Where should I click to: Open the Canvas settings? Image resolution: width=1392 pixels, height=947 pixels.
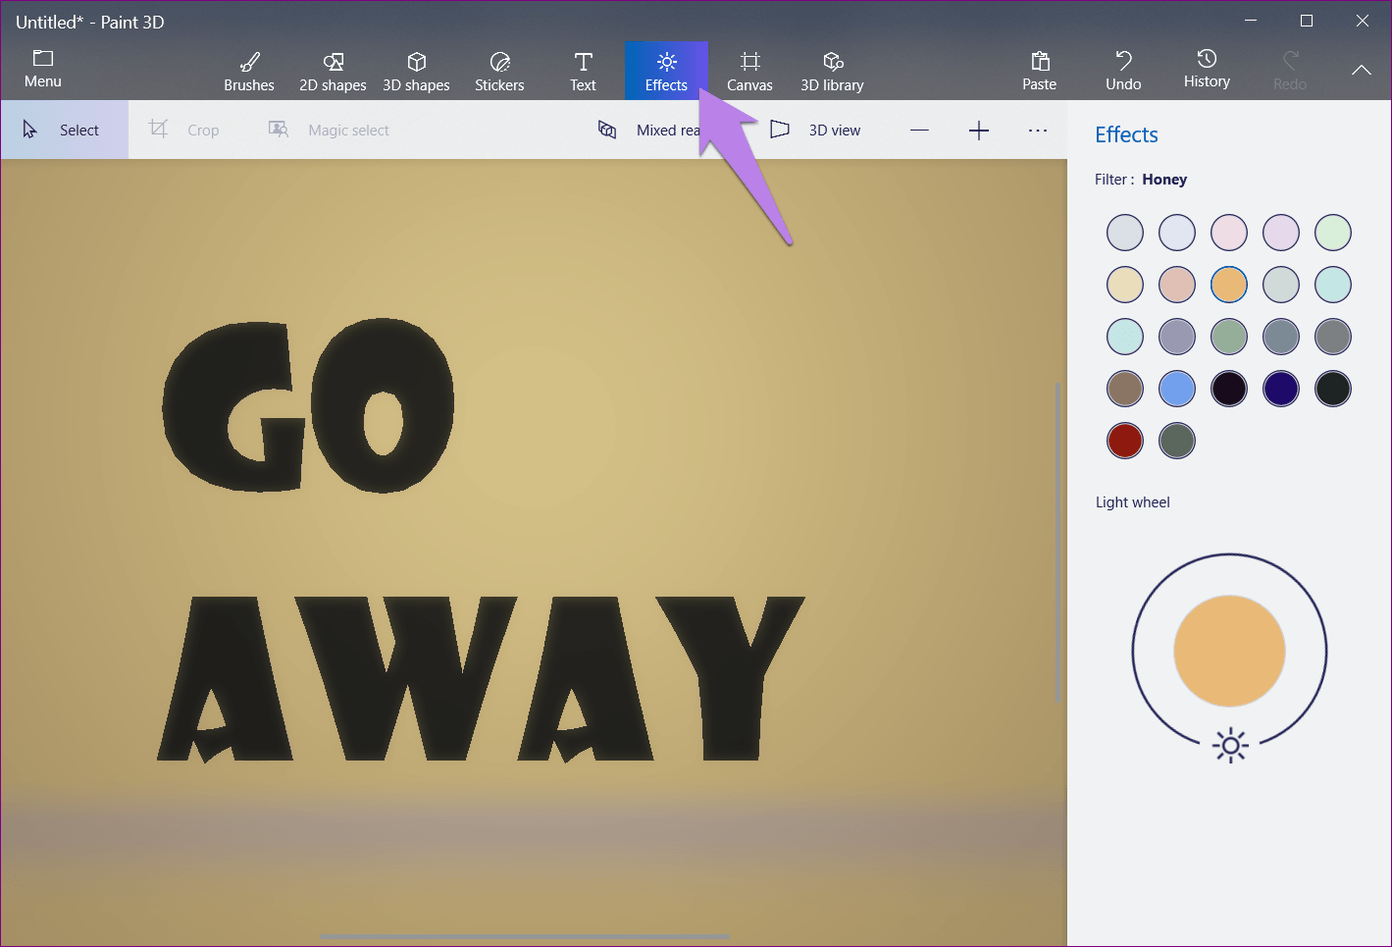[750, 71]
